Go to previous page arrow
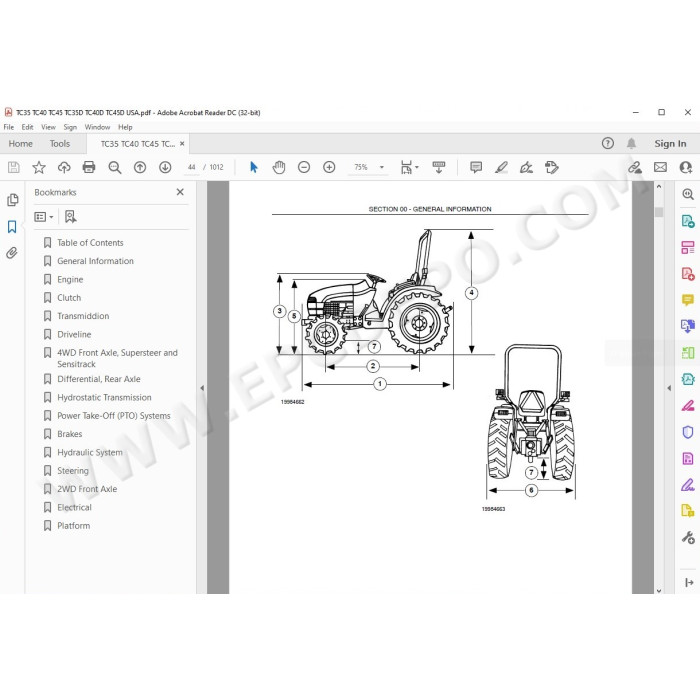Screen dimensions: 700x700 coord(140,167)
